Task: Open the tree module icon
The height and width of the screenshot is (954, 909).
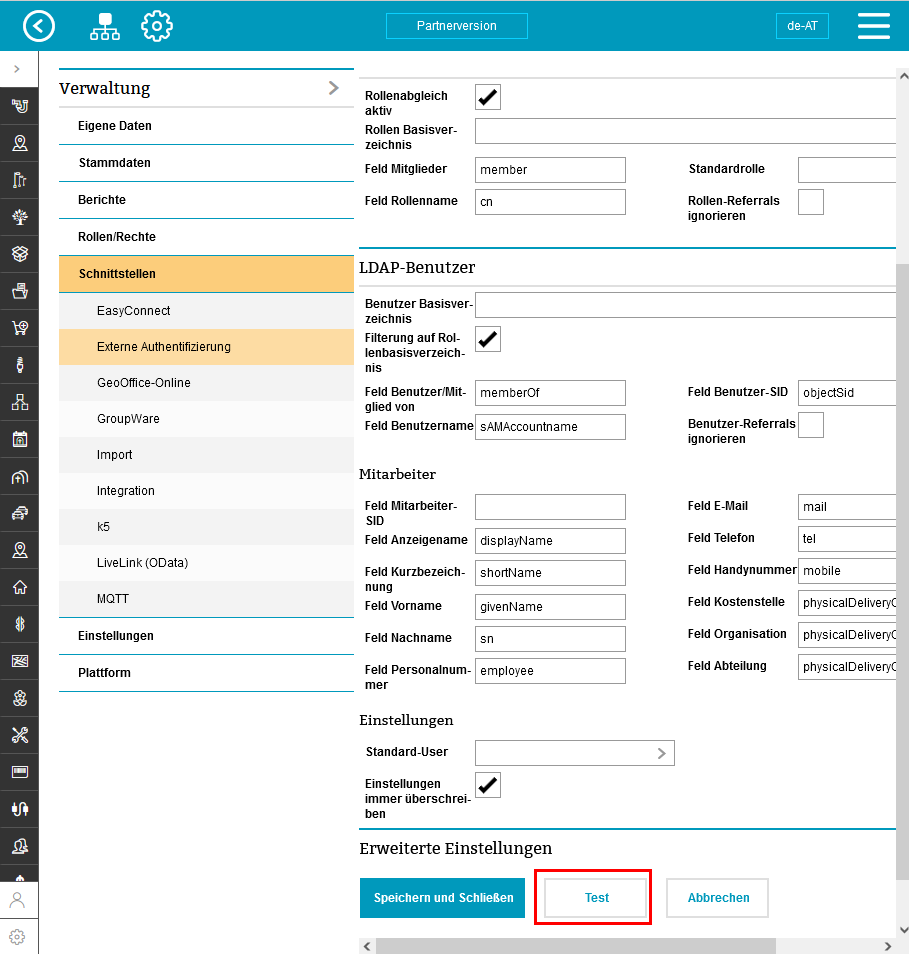Action: click(x=20, y=217)
